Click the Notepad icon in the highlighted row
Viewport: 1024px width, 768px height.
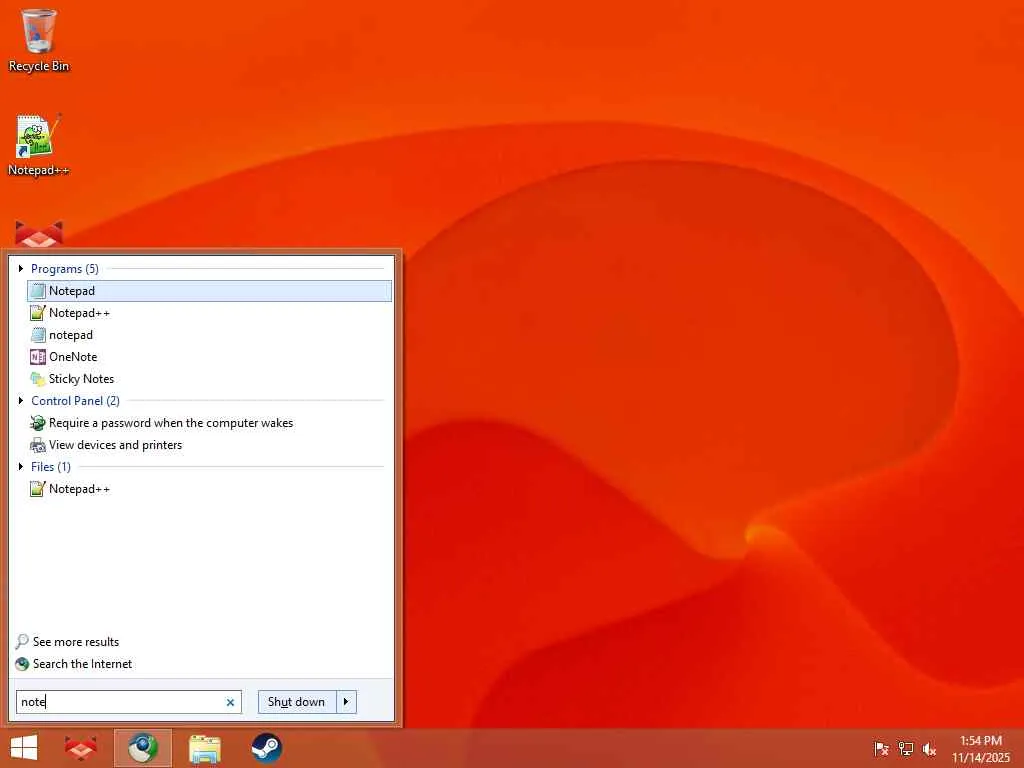tap(38, 291)
